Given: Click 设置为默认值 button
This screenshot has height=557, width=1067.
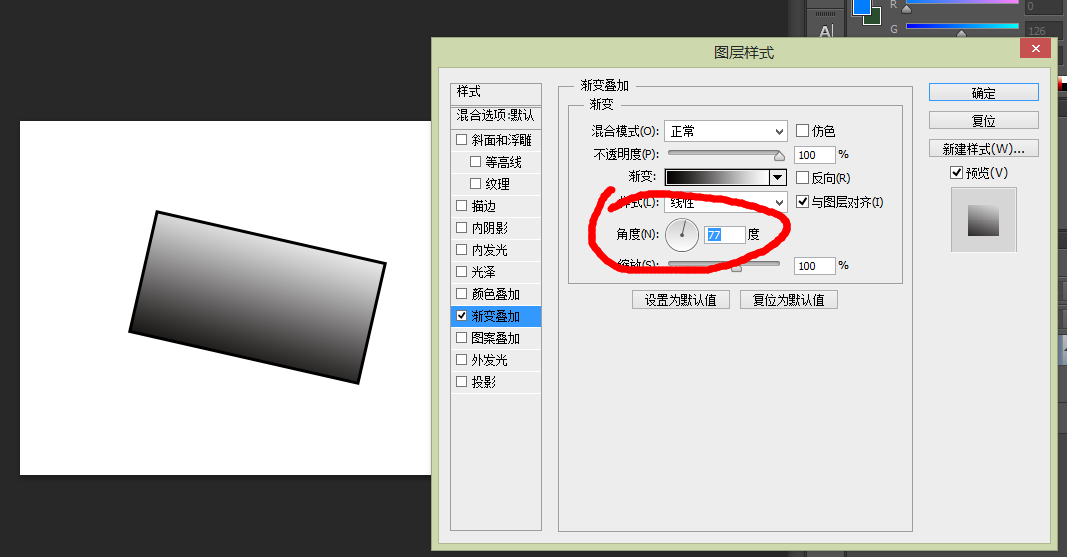Looking at the screenshot, I should 680,300.
